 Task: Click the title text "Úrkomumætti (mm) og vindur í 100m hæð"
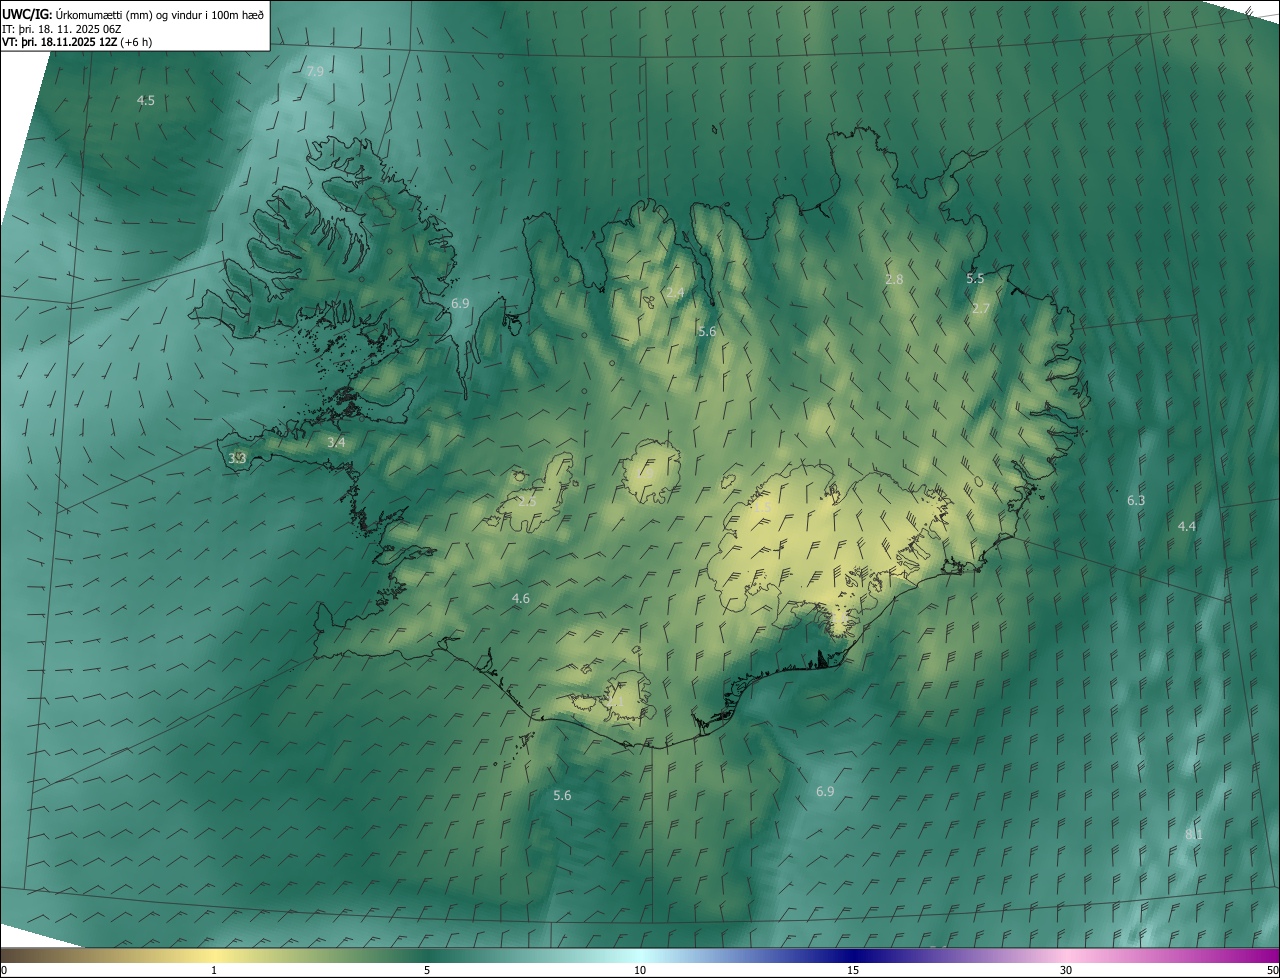159,14
